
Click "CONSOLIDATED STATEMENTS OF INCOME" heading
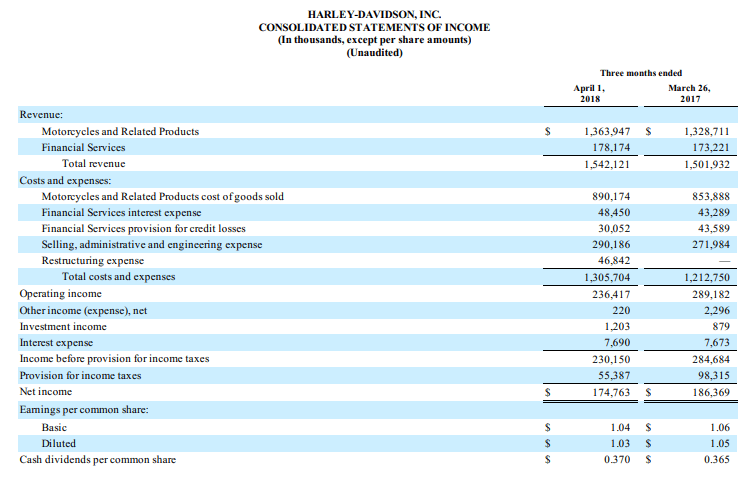pos(374,27)
